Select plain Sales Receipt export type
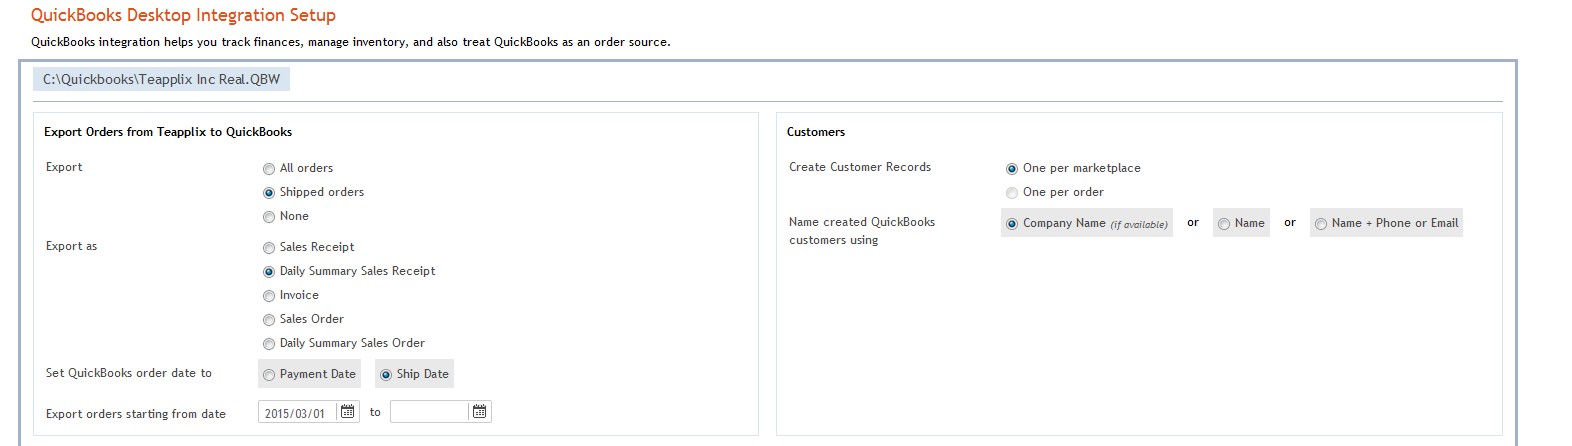Viewport: 1572px width, 446px height. coord(269,248)
